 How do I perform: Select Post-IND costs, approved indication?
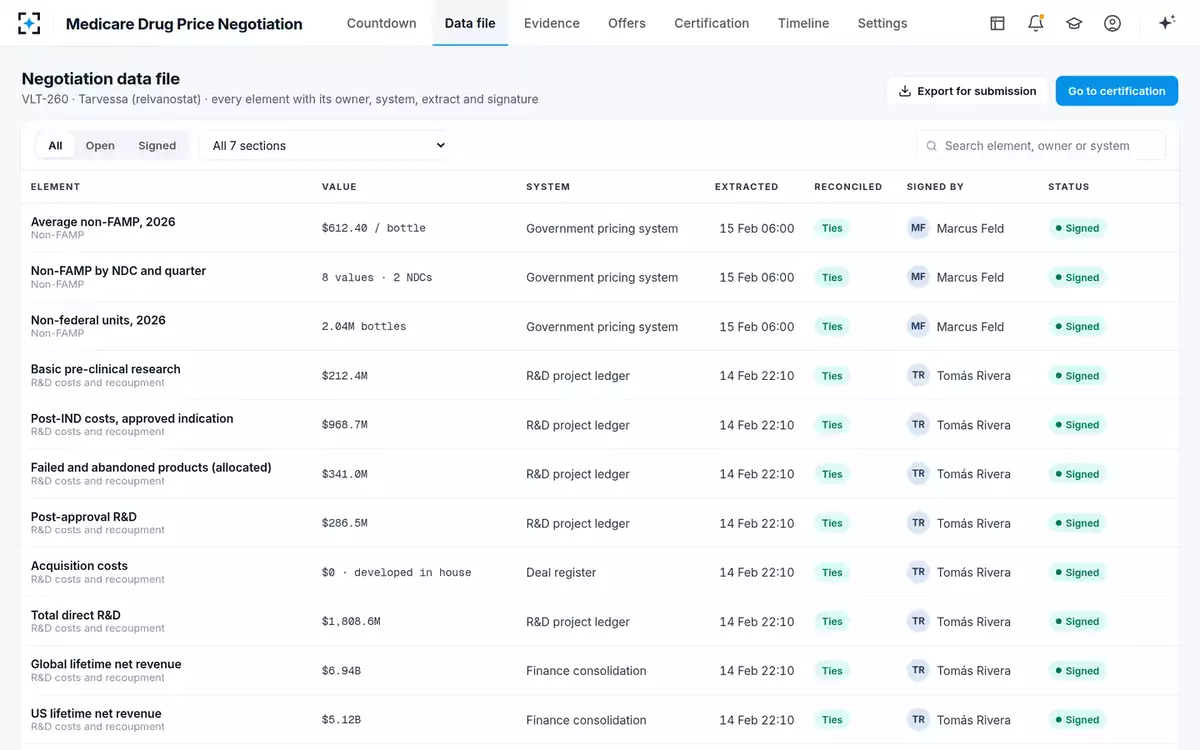[x=132, y=418]
